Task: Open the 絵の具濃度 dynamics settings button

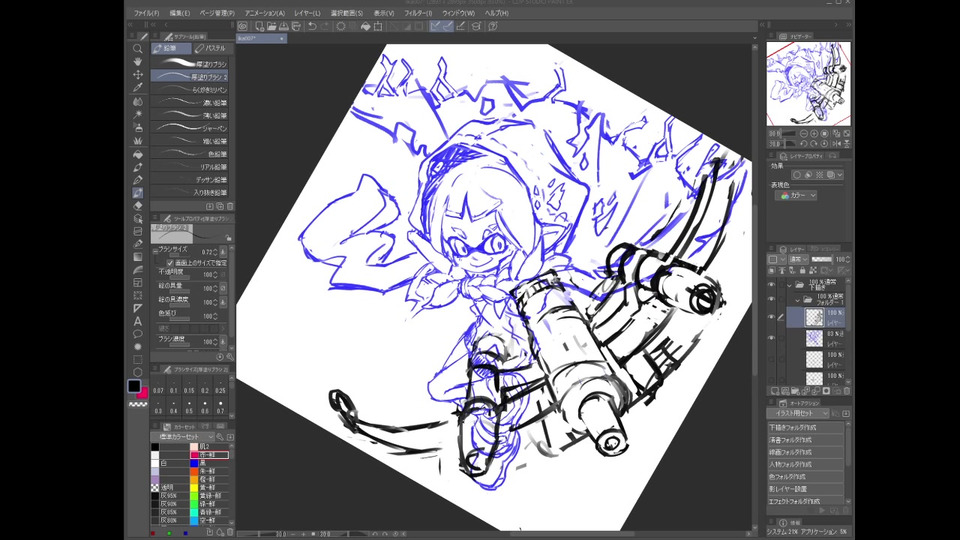Action: point(223,302)
